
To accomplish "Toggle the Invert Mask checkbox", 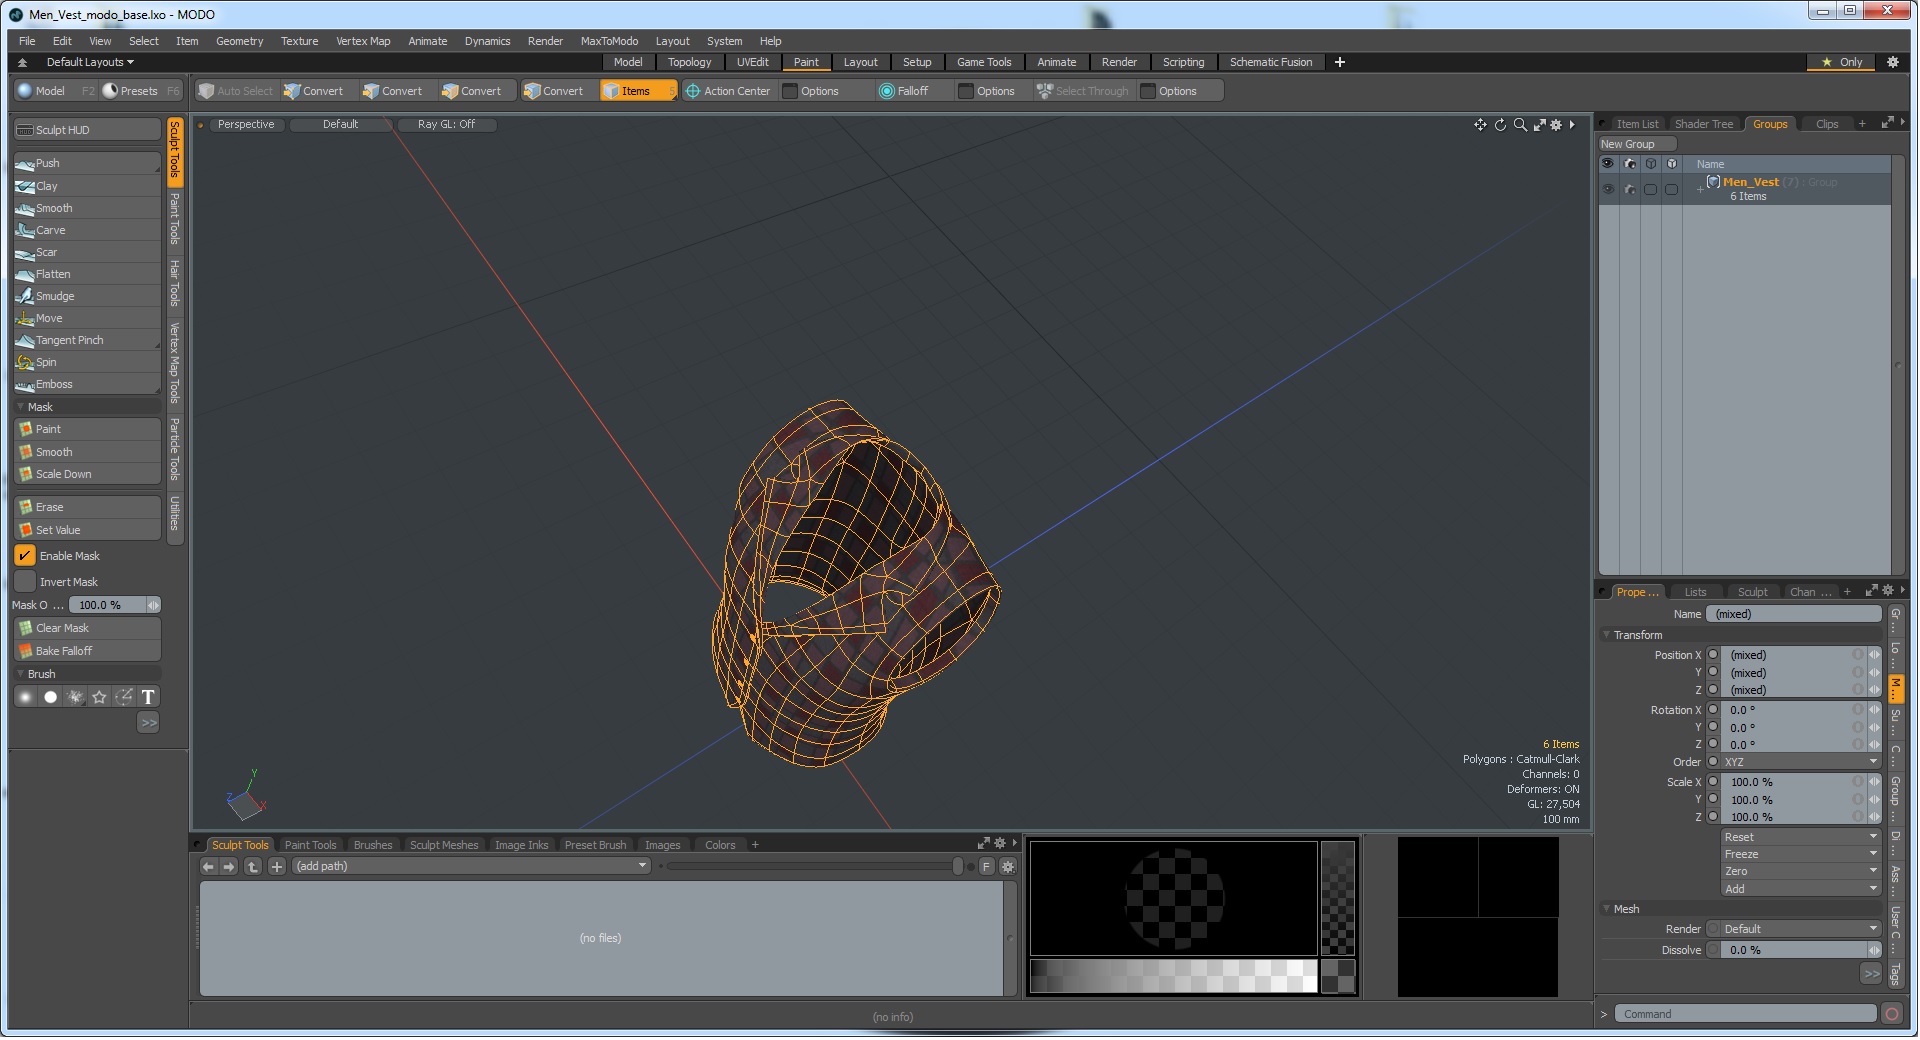I will tap(25, 582).
